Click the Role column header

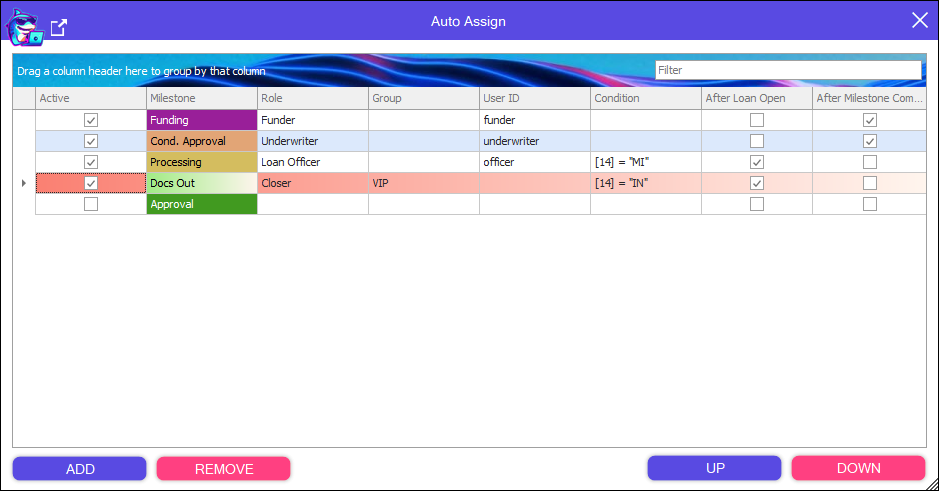[312, 98]
